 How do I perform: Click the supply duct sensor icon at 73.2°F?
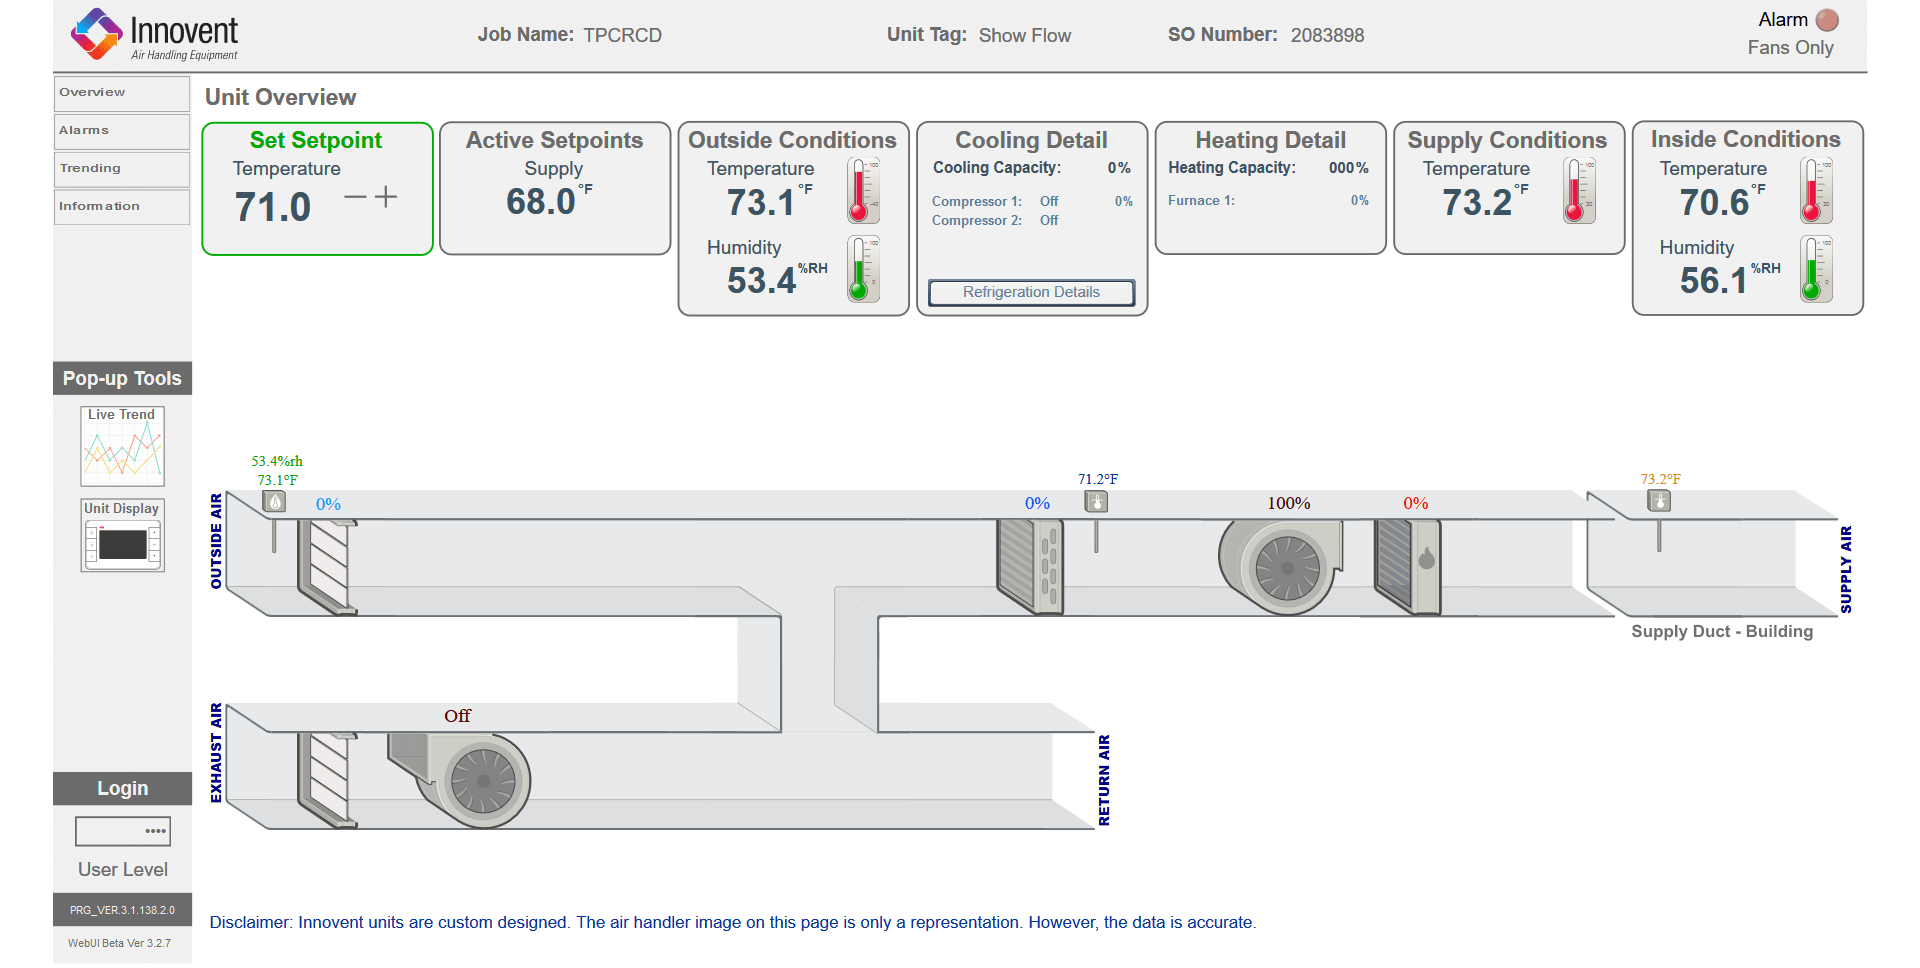(x=1659, y=501)
